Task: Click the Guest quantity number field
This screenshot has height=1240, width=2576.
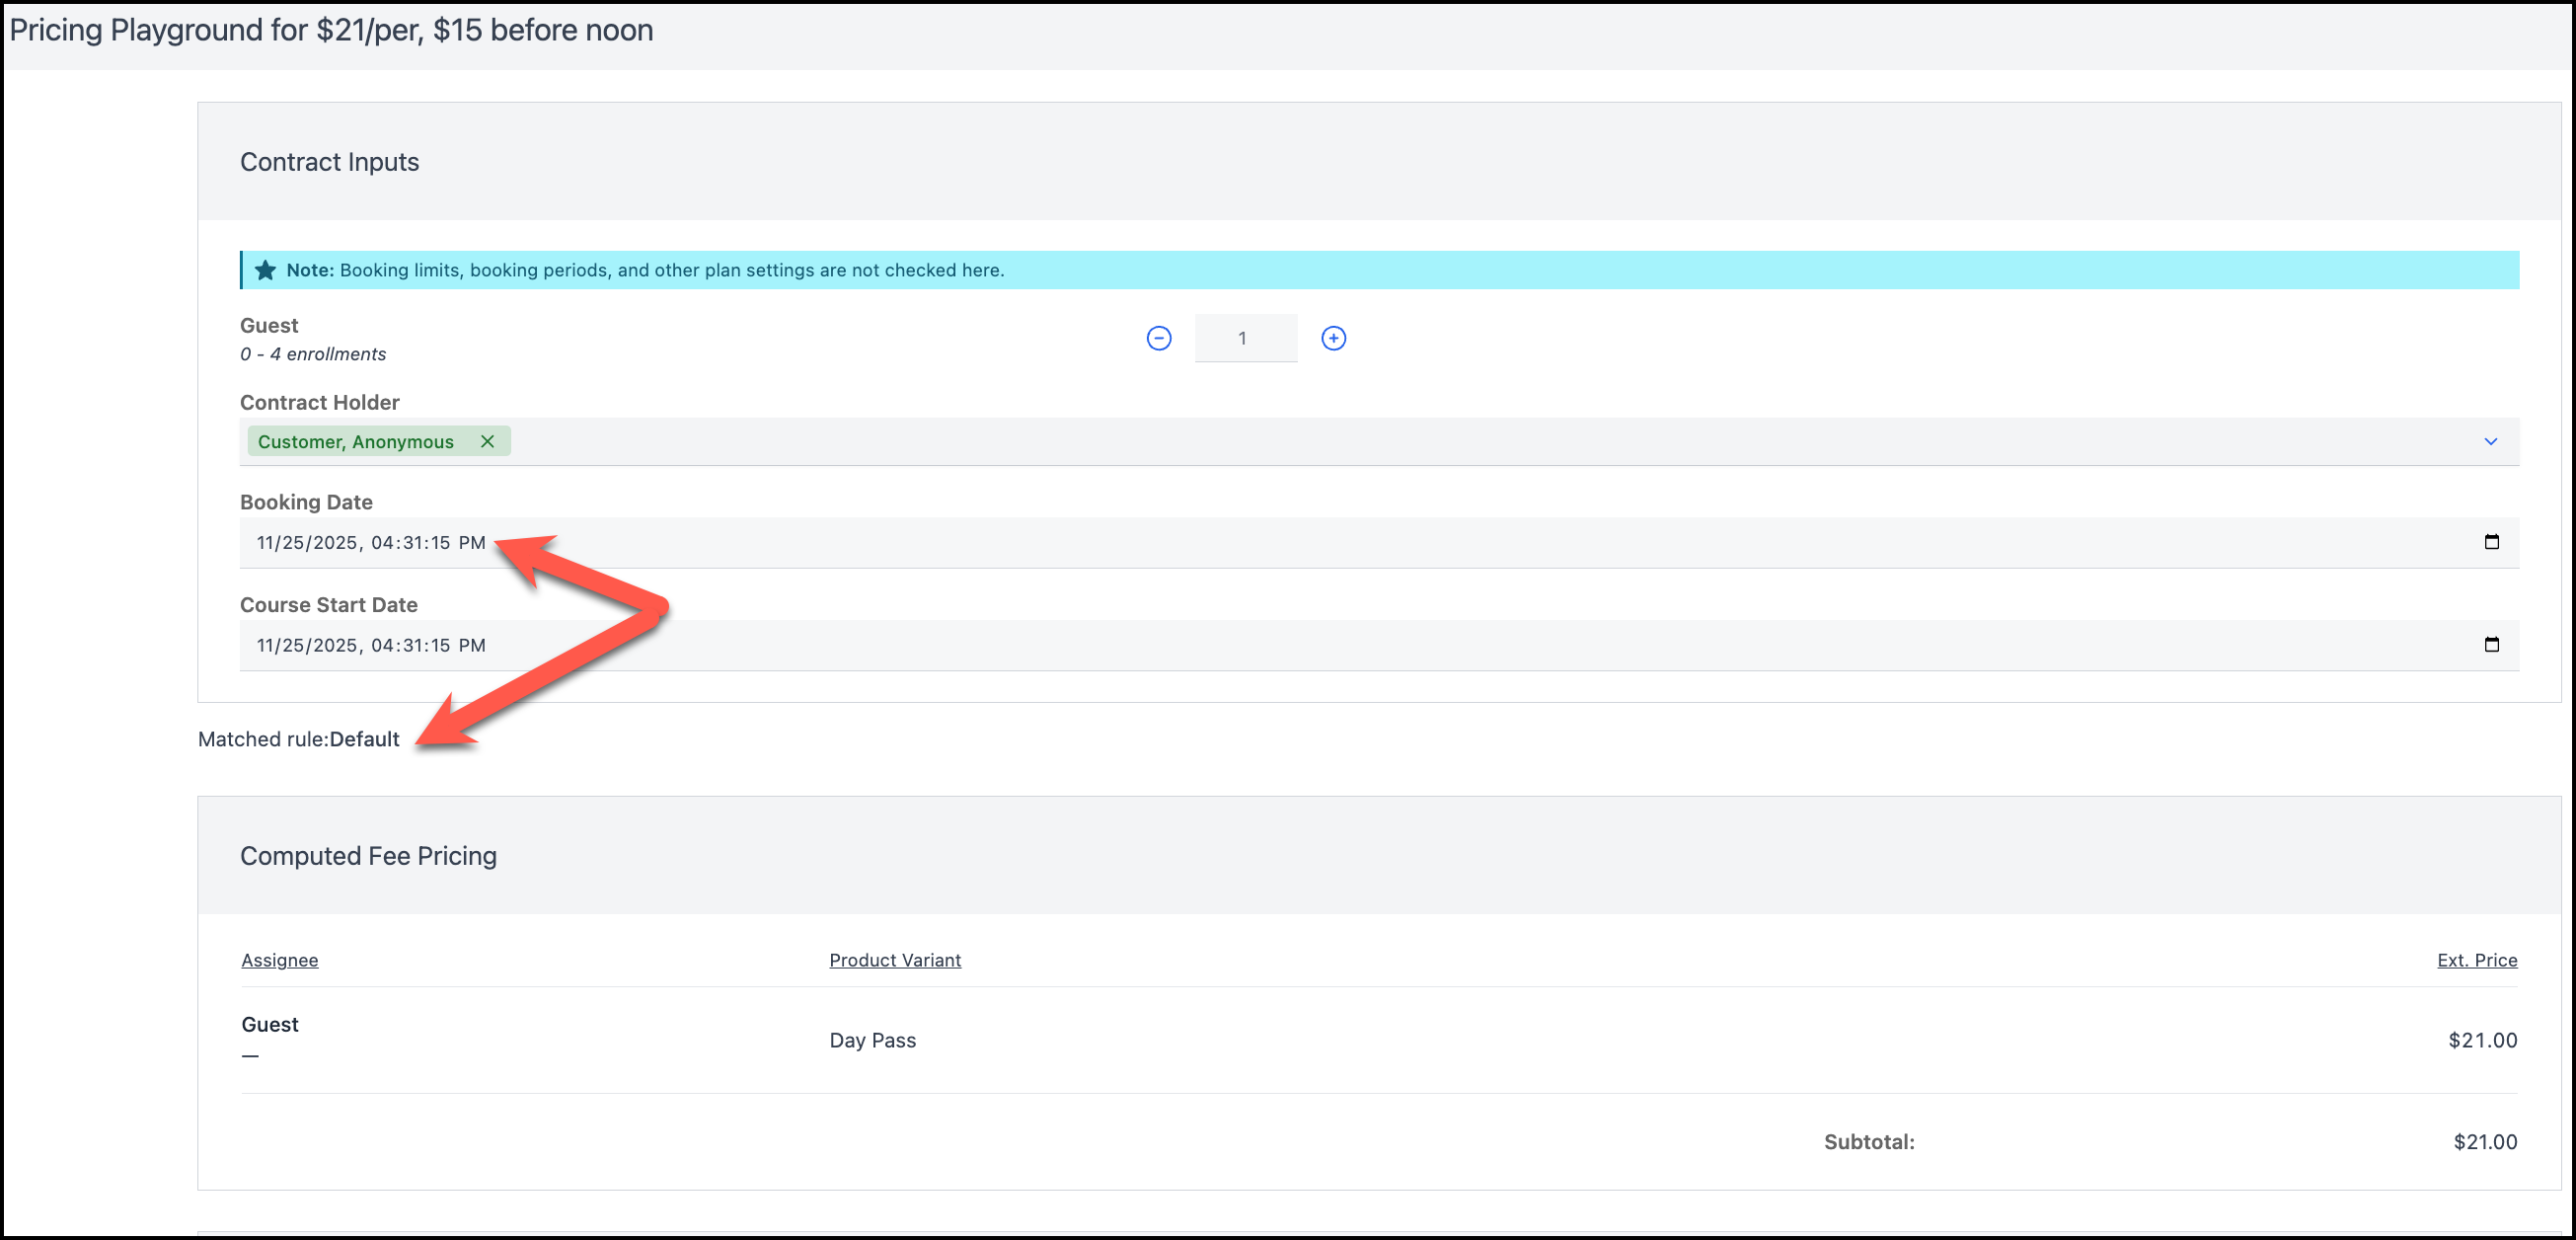Action: [1245, 338]
